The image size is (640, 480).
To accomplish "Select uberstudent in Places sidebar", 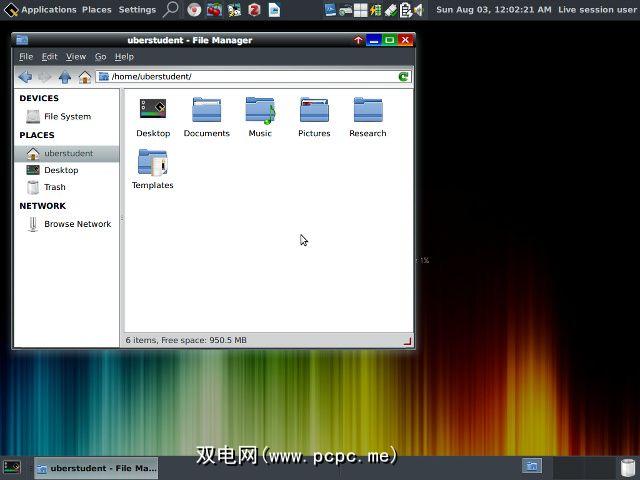I will coord(67,153).
